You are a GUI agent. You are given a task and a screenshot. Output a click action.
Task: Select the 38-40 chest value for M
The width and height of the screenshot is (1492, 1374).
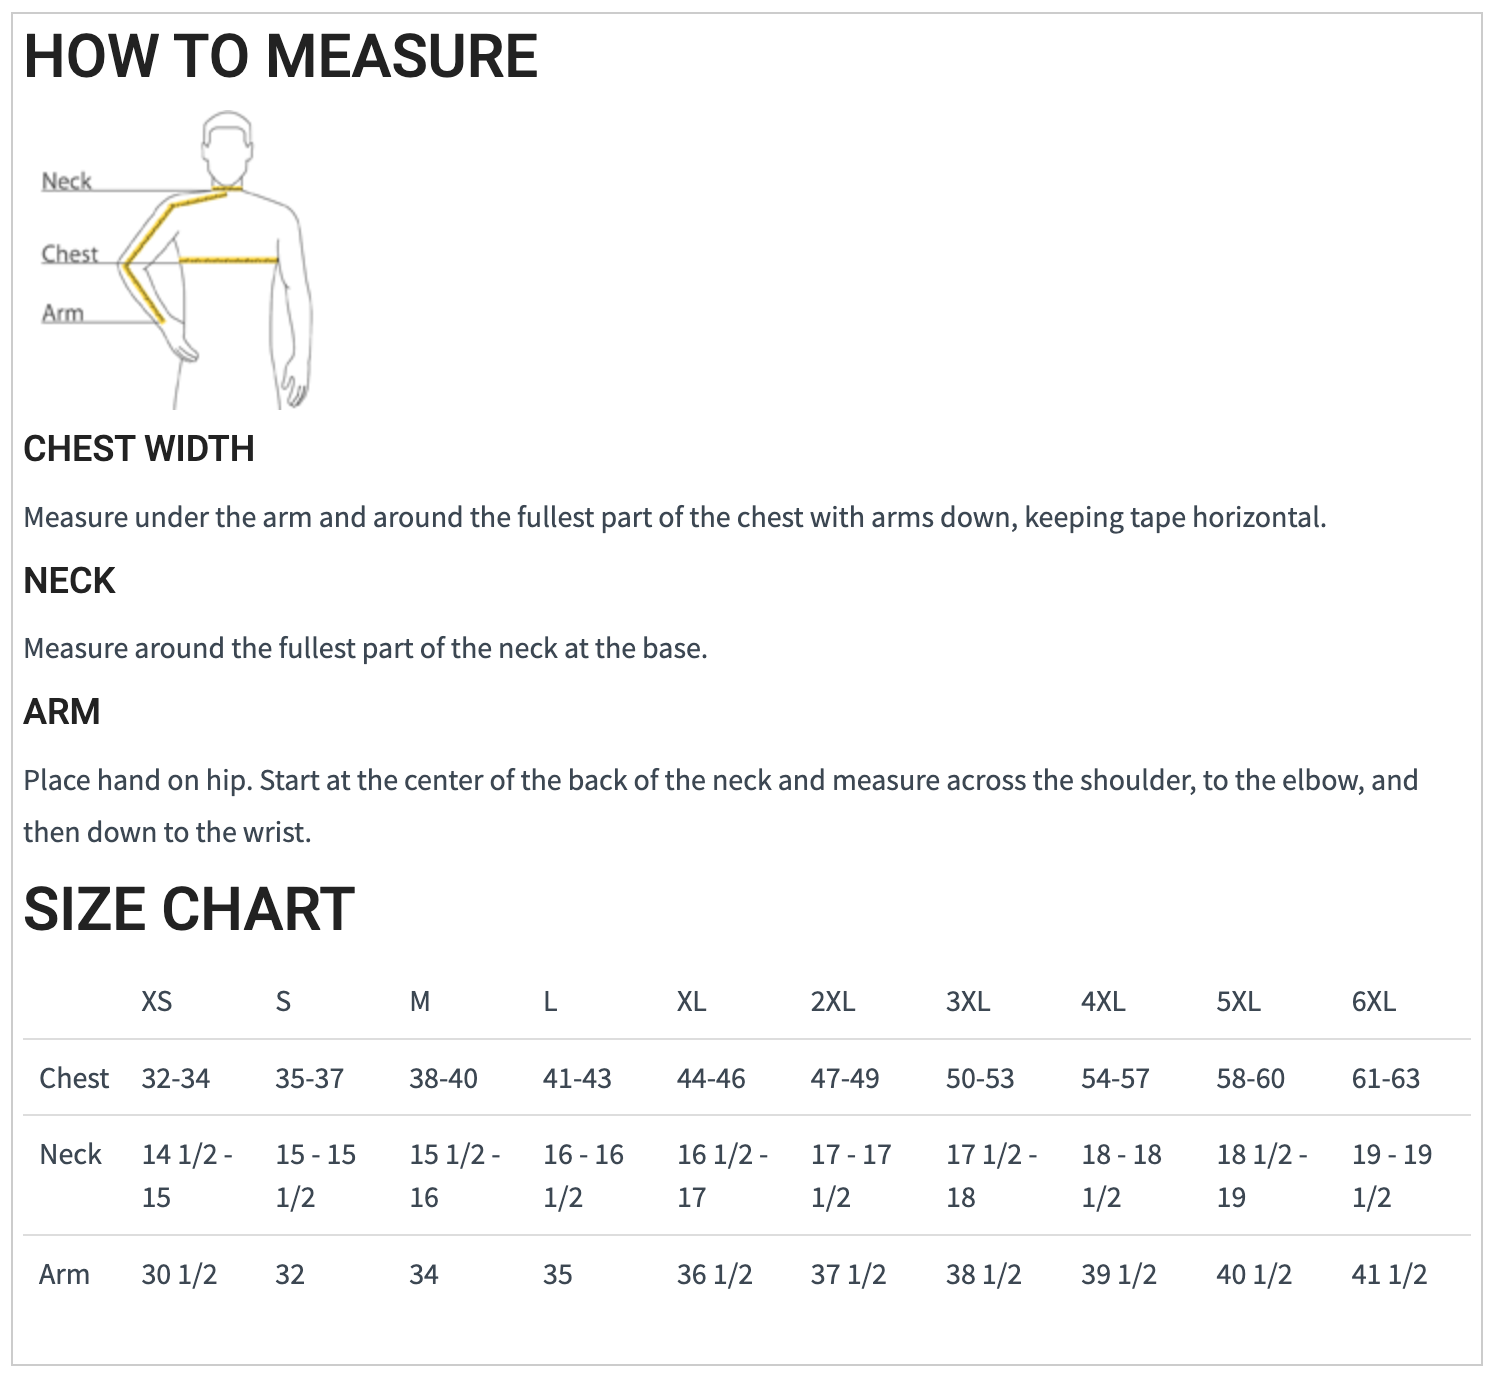pos(443,1078)
